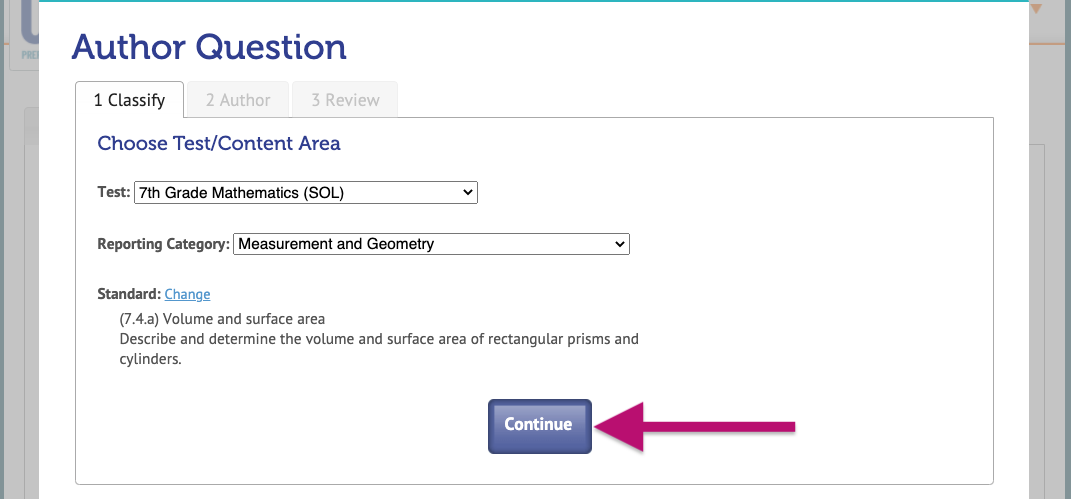Click the orange triangle menu arrow behind dialog
Screen dimensions: 1071x499
tap(1036, 9)
